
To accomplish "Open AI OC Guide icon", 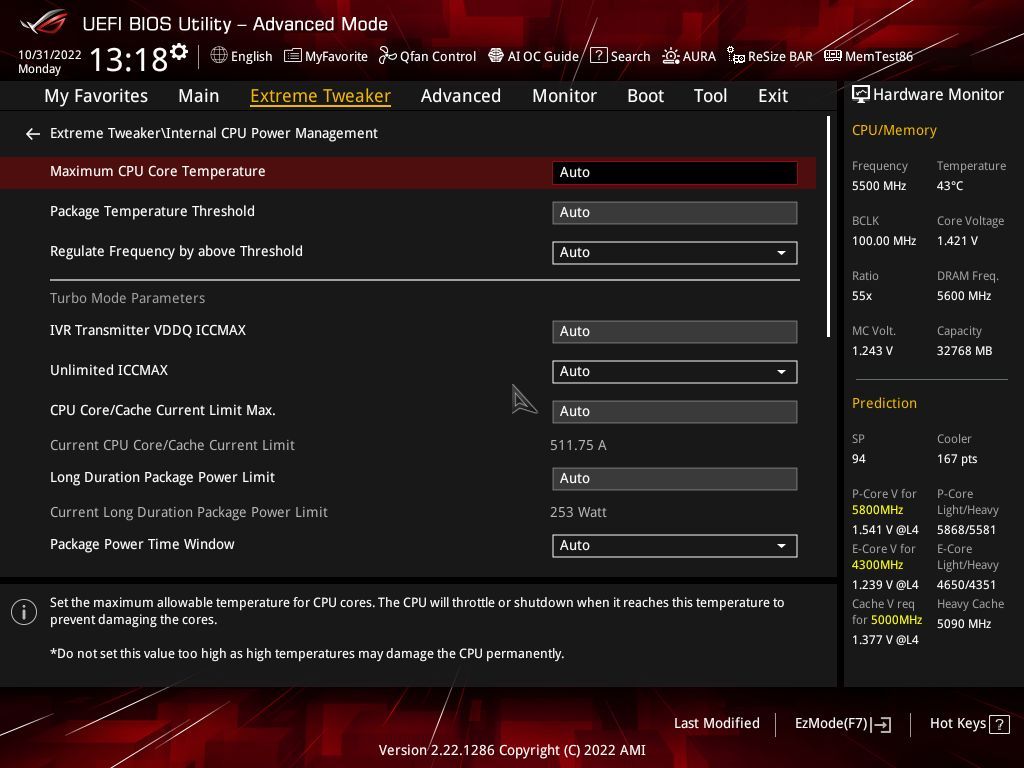I will [x=496, y=56].
